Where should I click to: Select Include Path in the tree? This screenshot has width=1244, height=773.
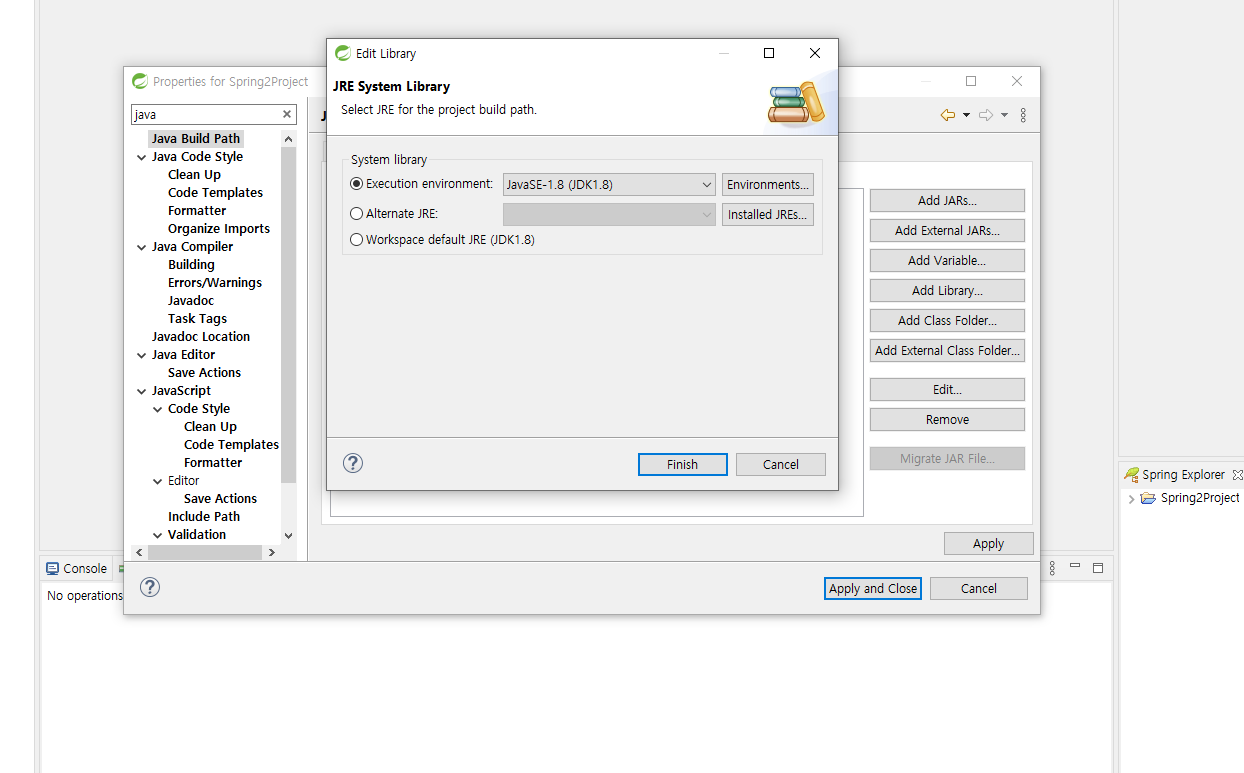(x=204, y=517)
